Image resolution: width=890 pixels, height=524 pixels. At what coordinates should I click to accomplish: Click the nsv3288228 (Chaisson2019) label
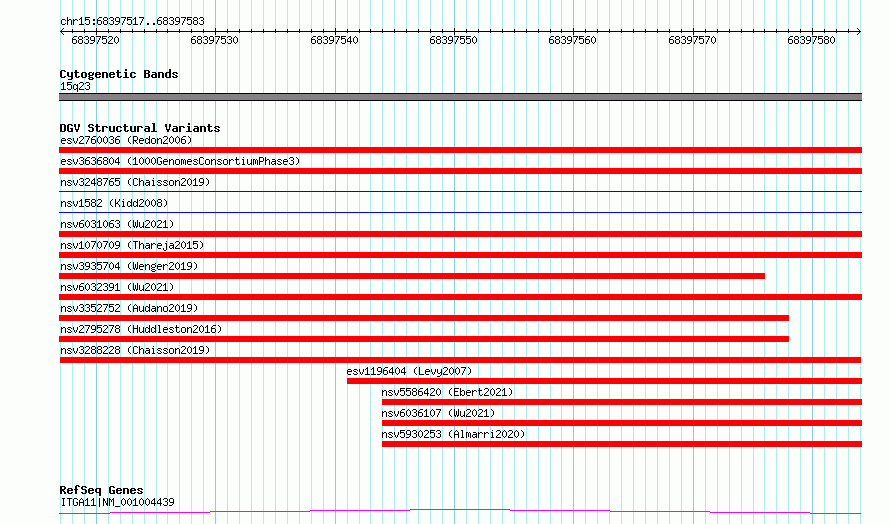coord(135,350)
